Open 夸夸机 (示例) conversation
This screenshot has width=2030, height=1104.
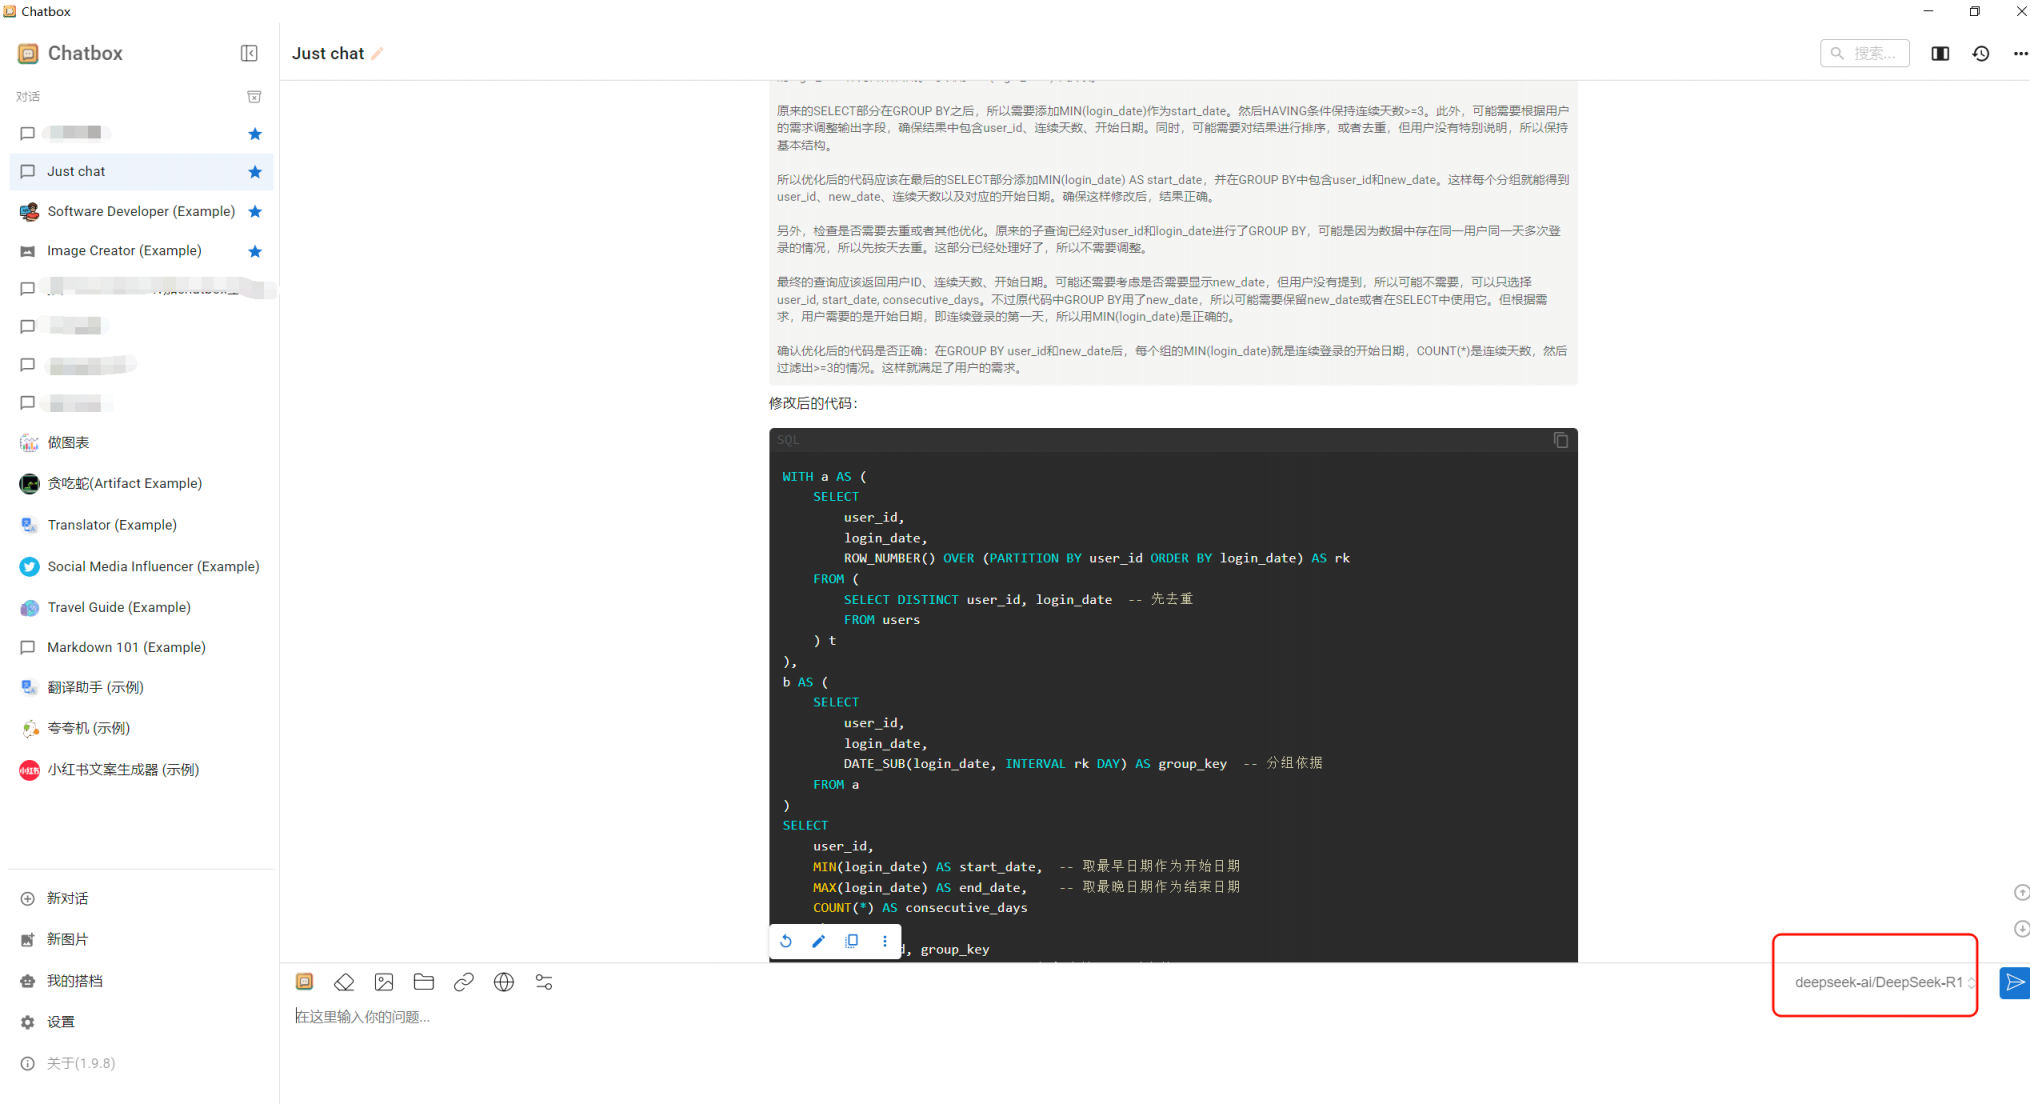click(141, 728)
